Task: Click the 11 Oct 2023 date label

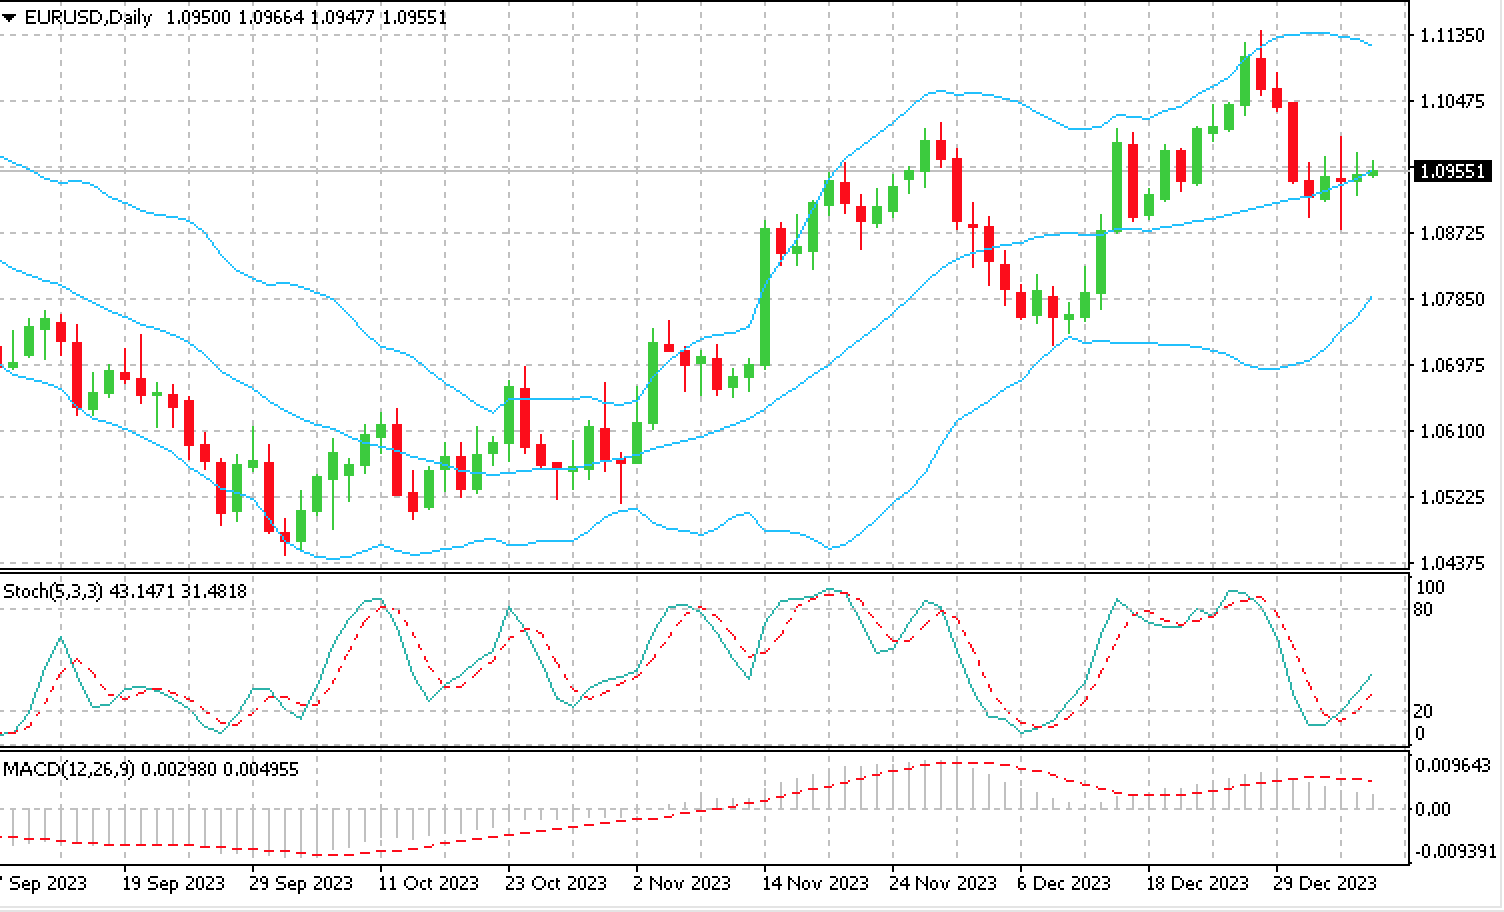Action: tap(429, 883)
